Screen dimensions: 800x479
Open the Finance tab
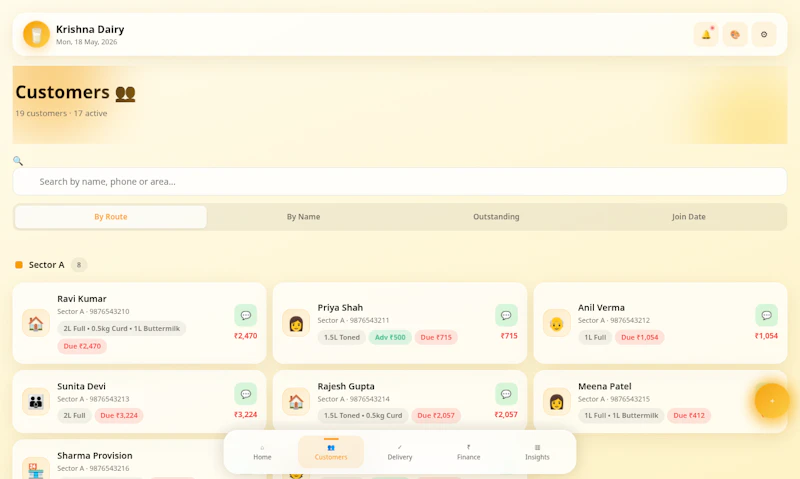pyautogui.click(x=468, y=452)
